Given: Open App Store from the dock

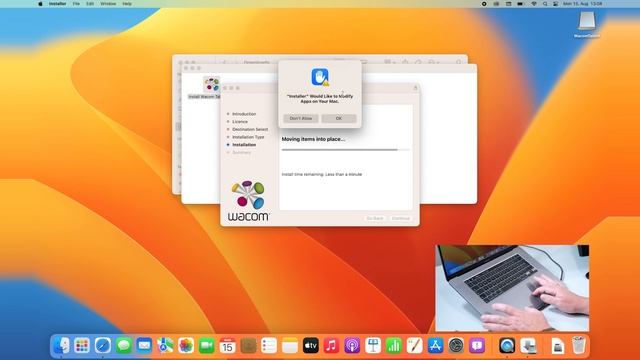Looking at the screenshot, I should click(x=436, y=346).
